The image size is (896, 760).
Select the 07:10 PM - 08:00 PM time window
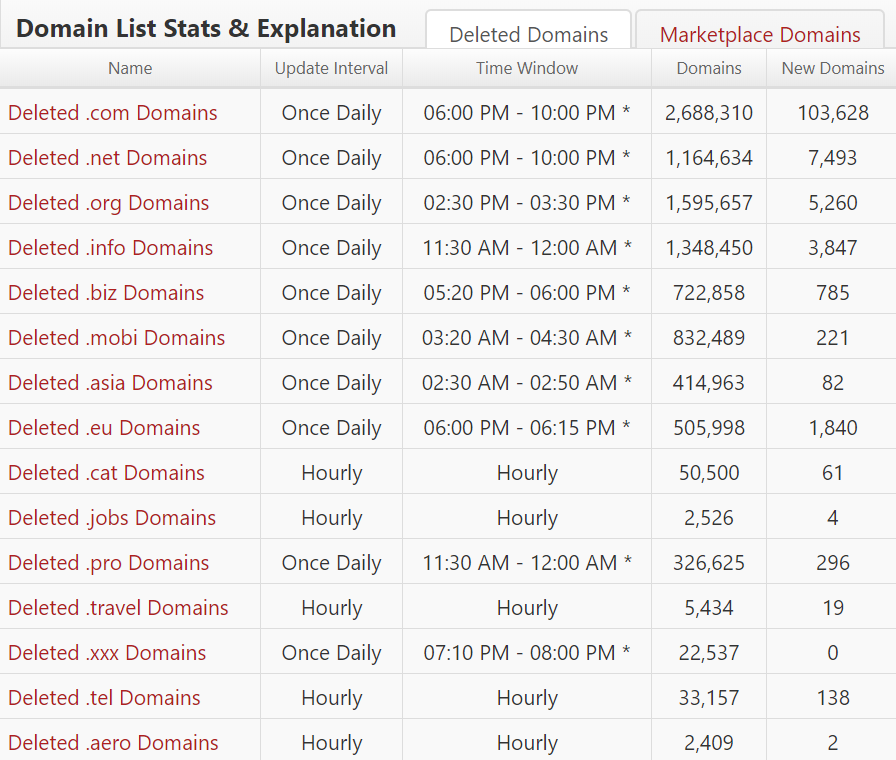[x=526, y=653]
